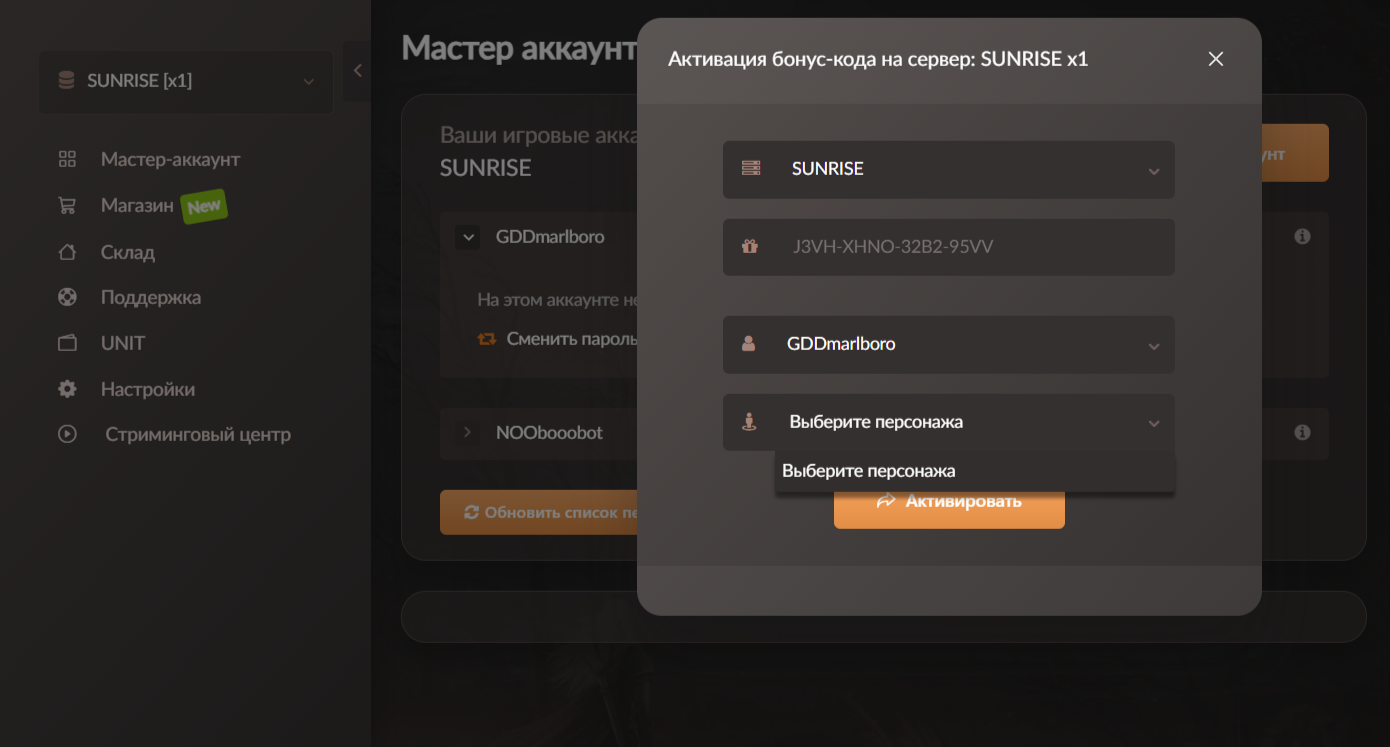Click the Настройки gear icon
Screen dimensions: 1390x747
pyautogui.click(x=67, y=389)
